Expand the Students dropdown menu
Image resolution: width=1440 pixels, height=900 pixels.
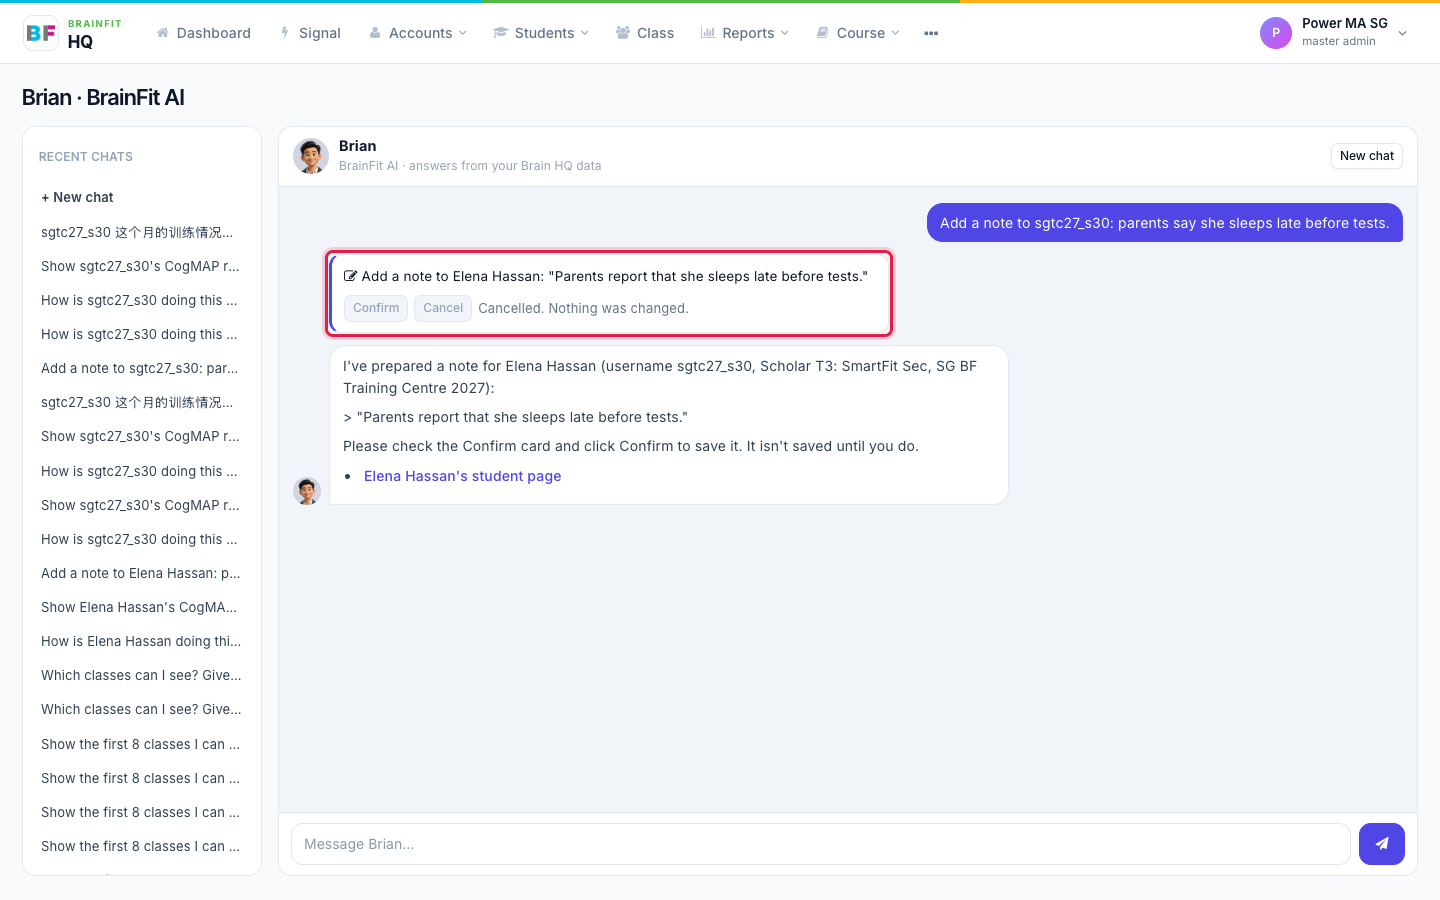point(541,33)
